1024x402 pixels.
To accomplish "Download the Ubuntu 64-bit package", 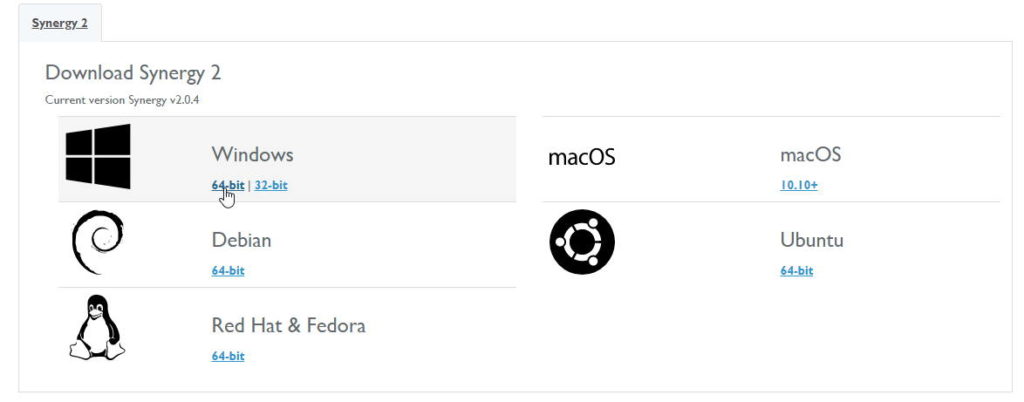I will [797, 270].
